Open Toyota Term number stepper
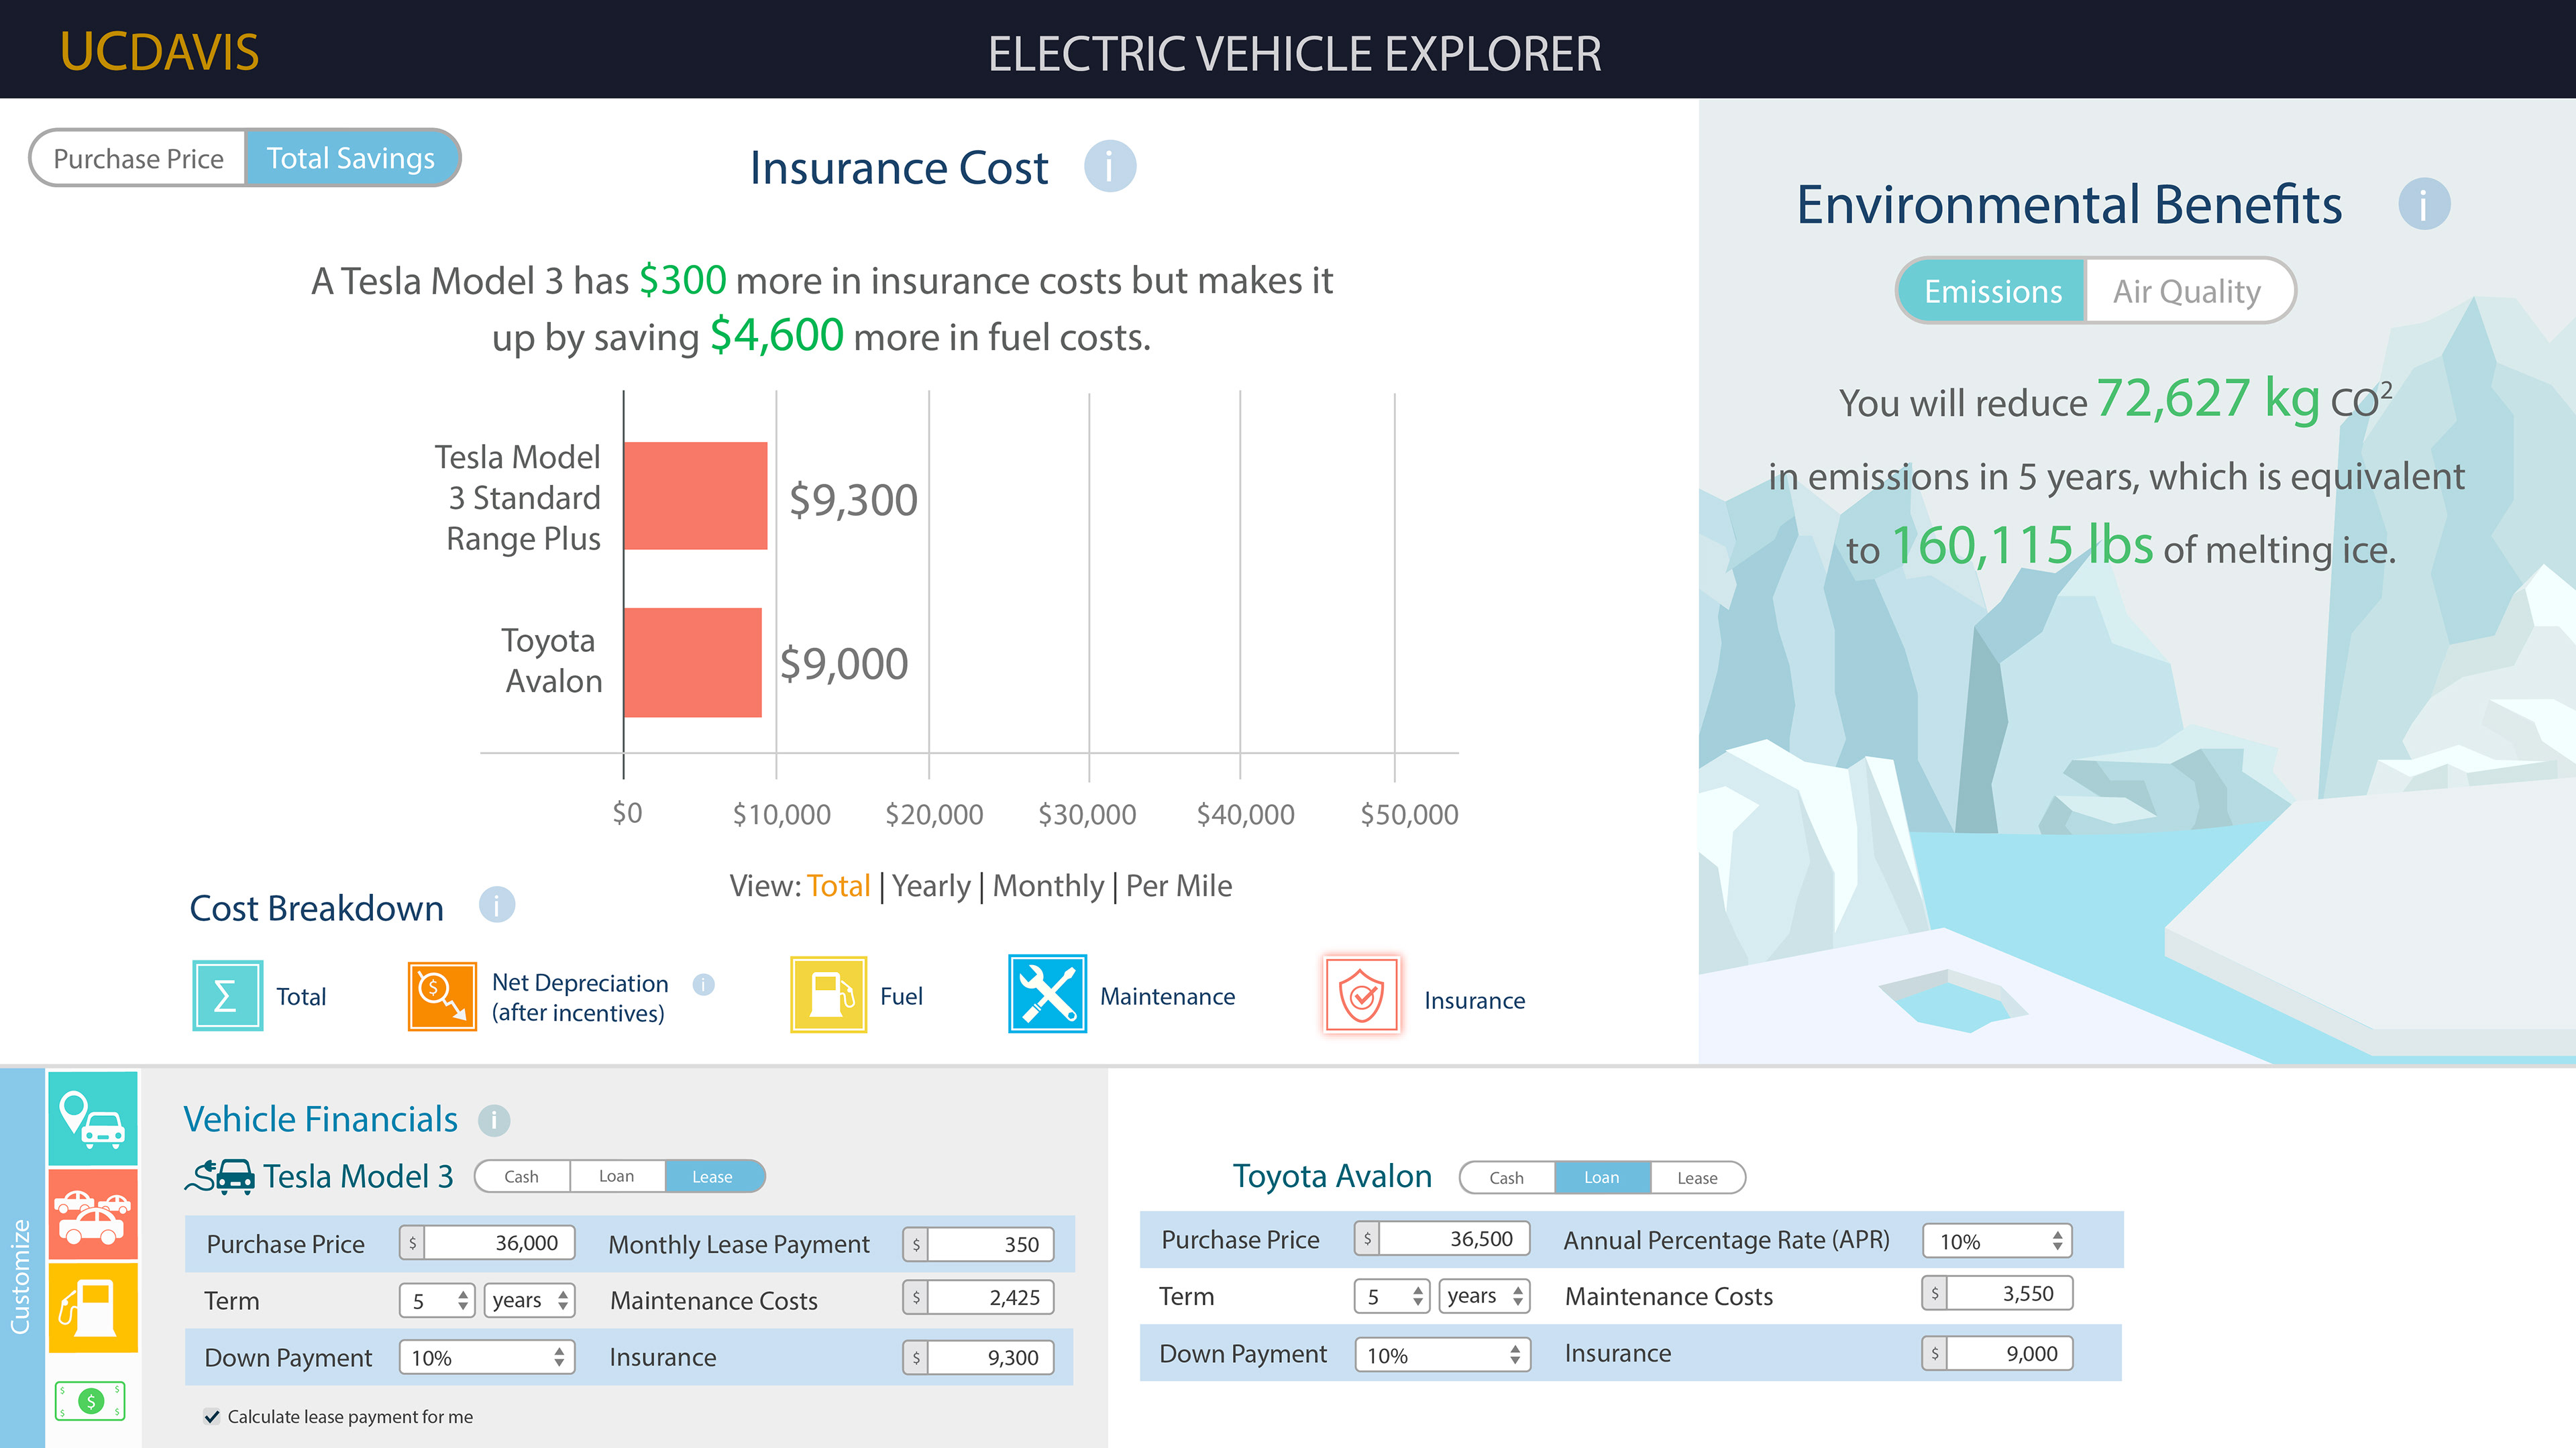The image size is (2576, 1448). click(x=1392, y=1296)
